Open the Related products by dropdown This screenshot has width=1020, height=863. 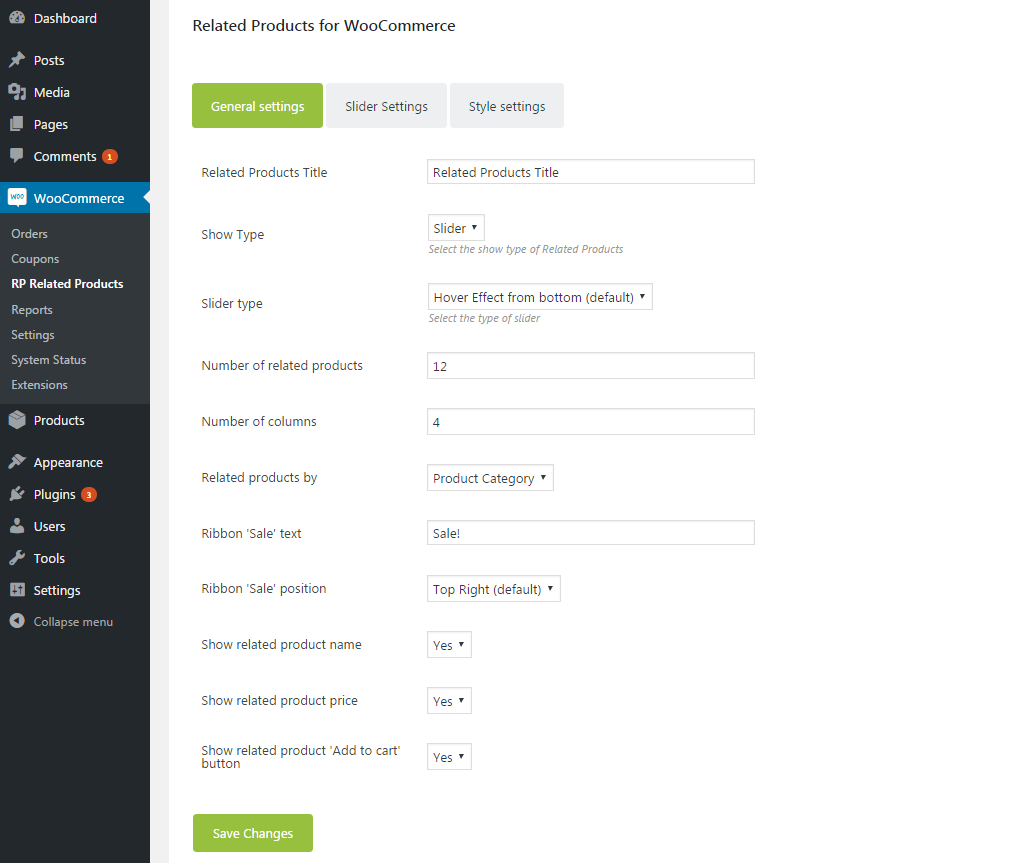pyautogui.click(x=490, y=477)
